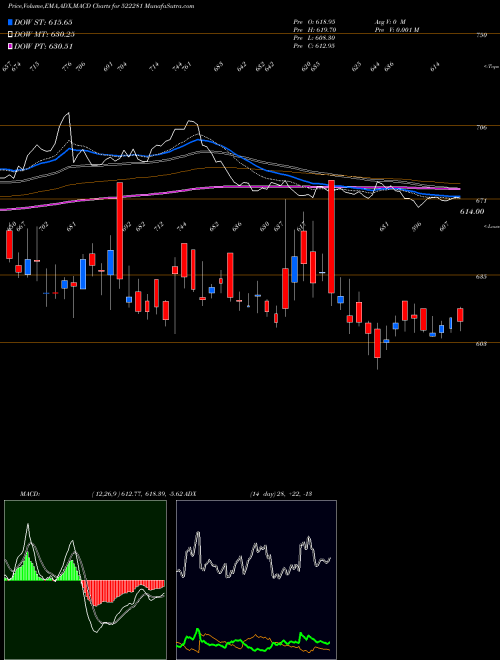Click the ADX '(14 day) 28, +22, -18' text

tap(280, 494)
